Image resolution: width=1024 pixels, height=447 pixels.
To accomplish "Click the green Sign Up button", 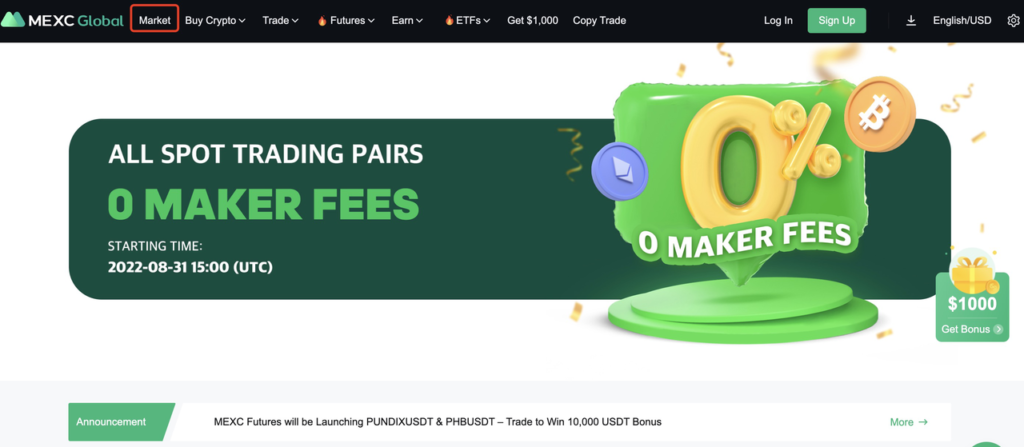I will (x=837, y=20).
